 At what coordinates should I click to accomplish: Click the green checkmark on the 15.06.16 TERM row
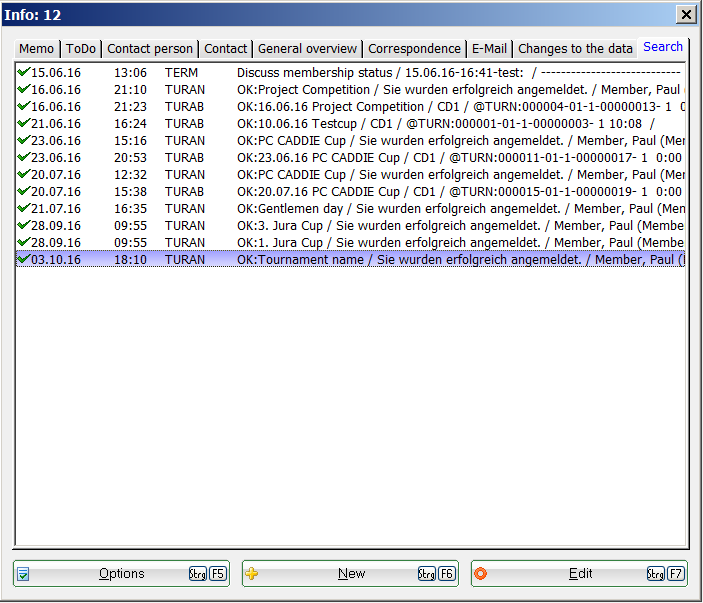(23, 72)
